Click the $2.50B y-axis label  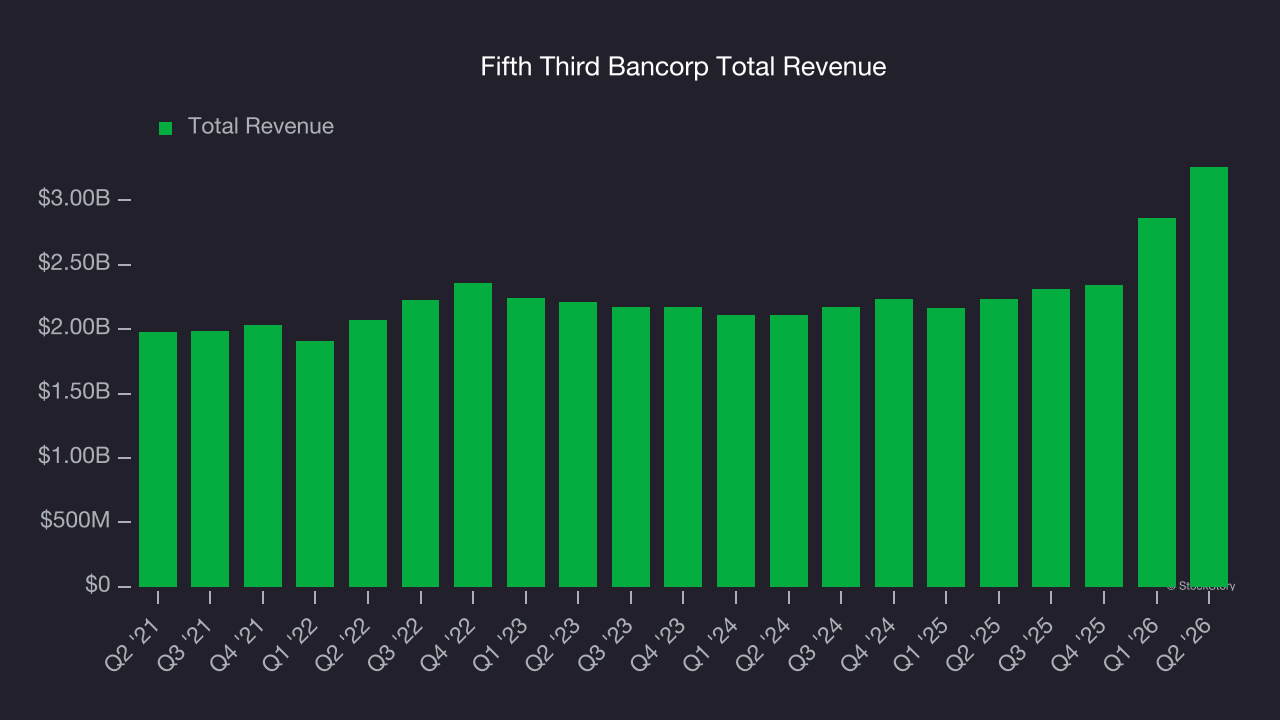73,264
